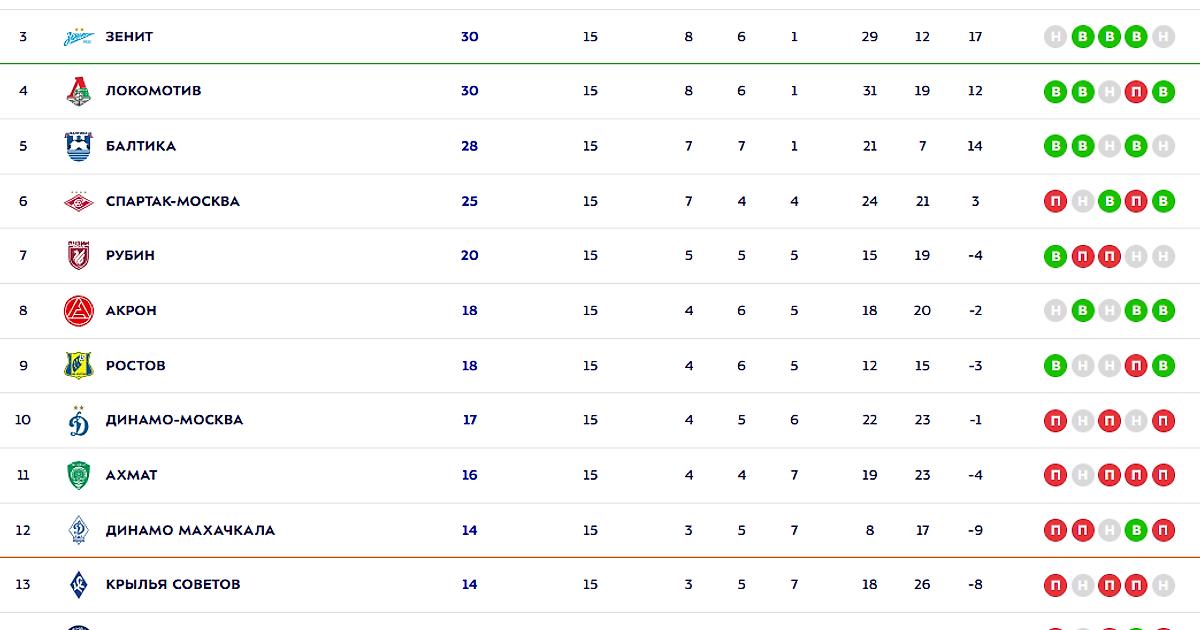The height and width of the screenshot is (630, 1200).
Task: Click the Dynamo Makhachkala logo
Action: click(x=78, y=530)
